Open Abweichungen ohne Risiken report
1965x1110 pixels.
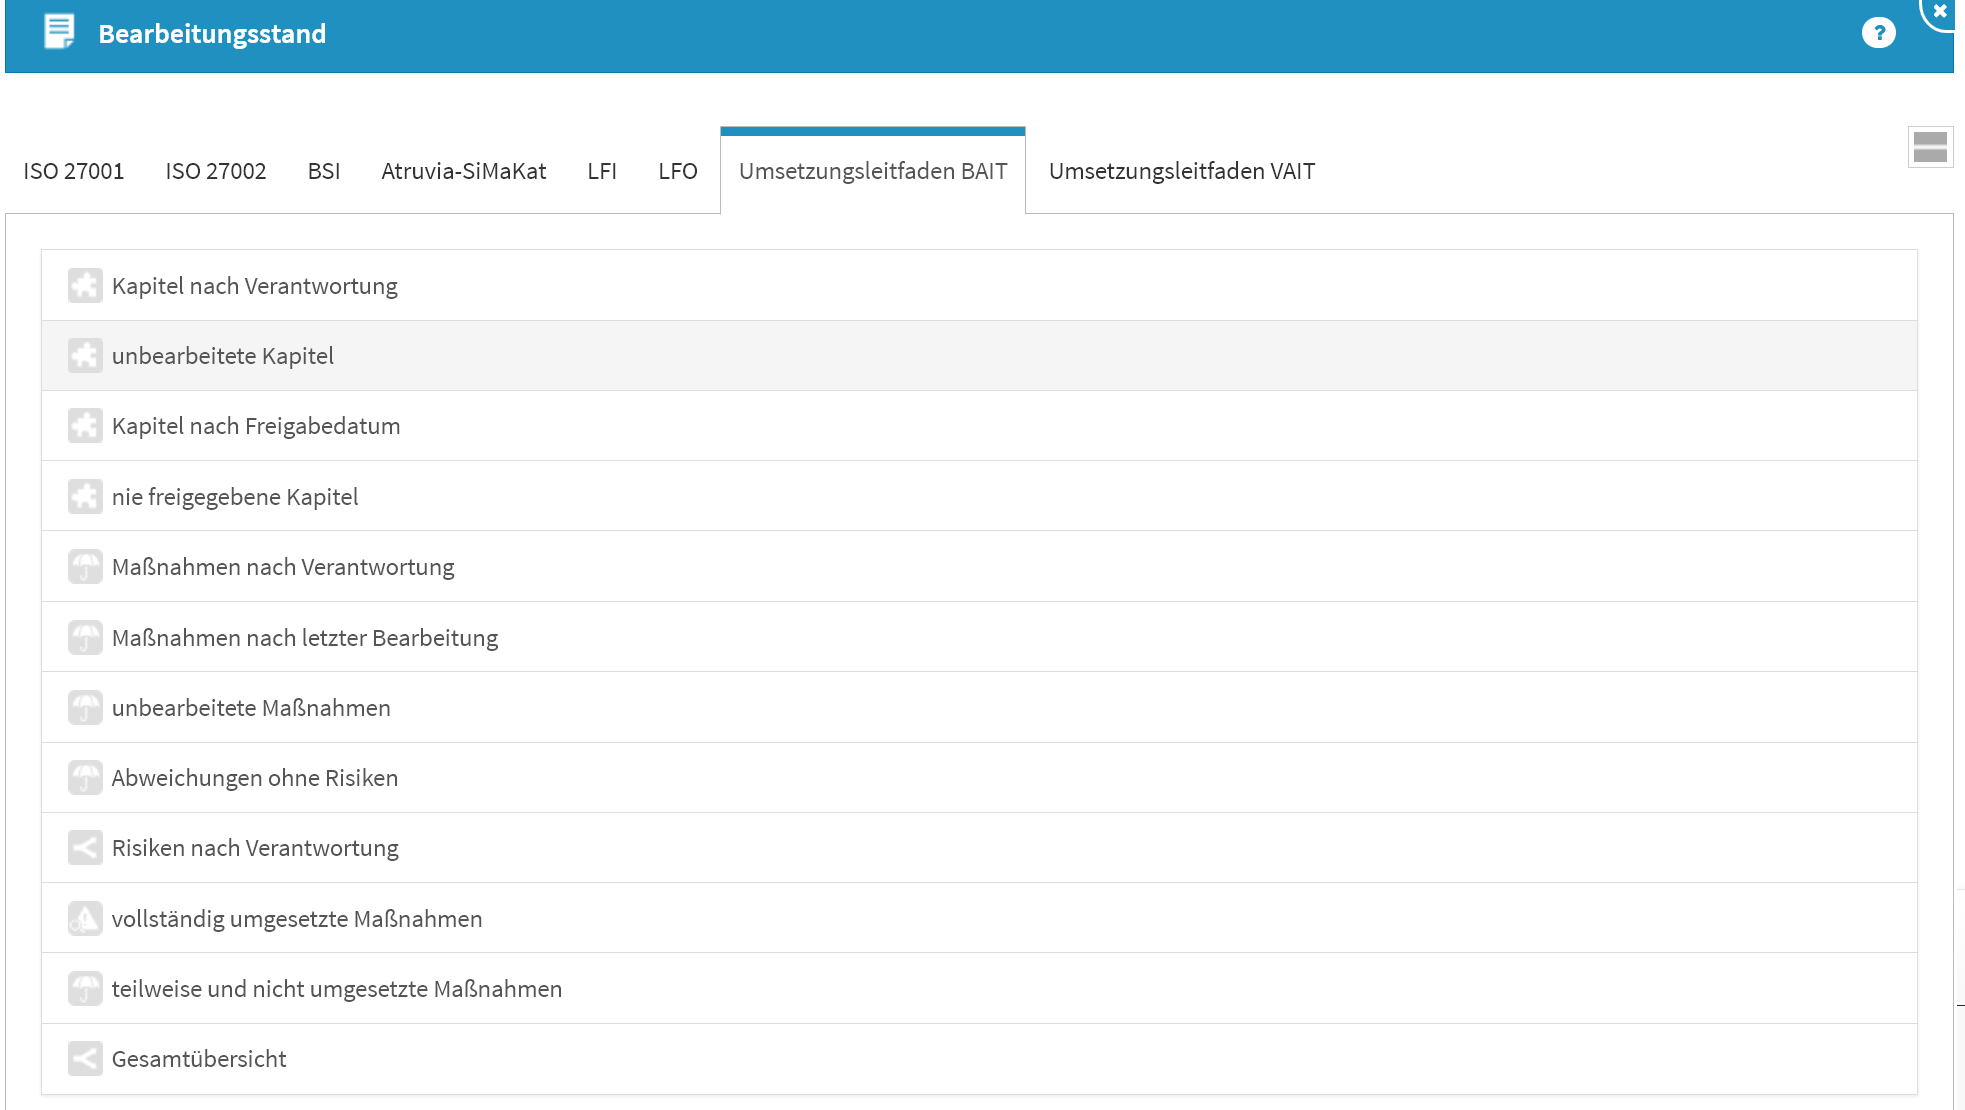point(255,778)
